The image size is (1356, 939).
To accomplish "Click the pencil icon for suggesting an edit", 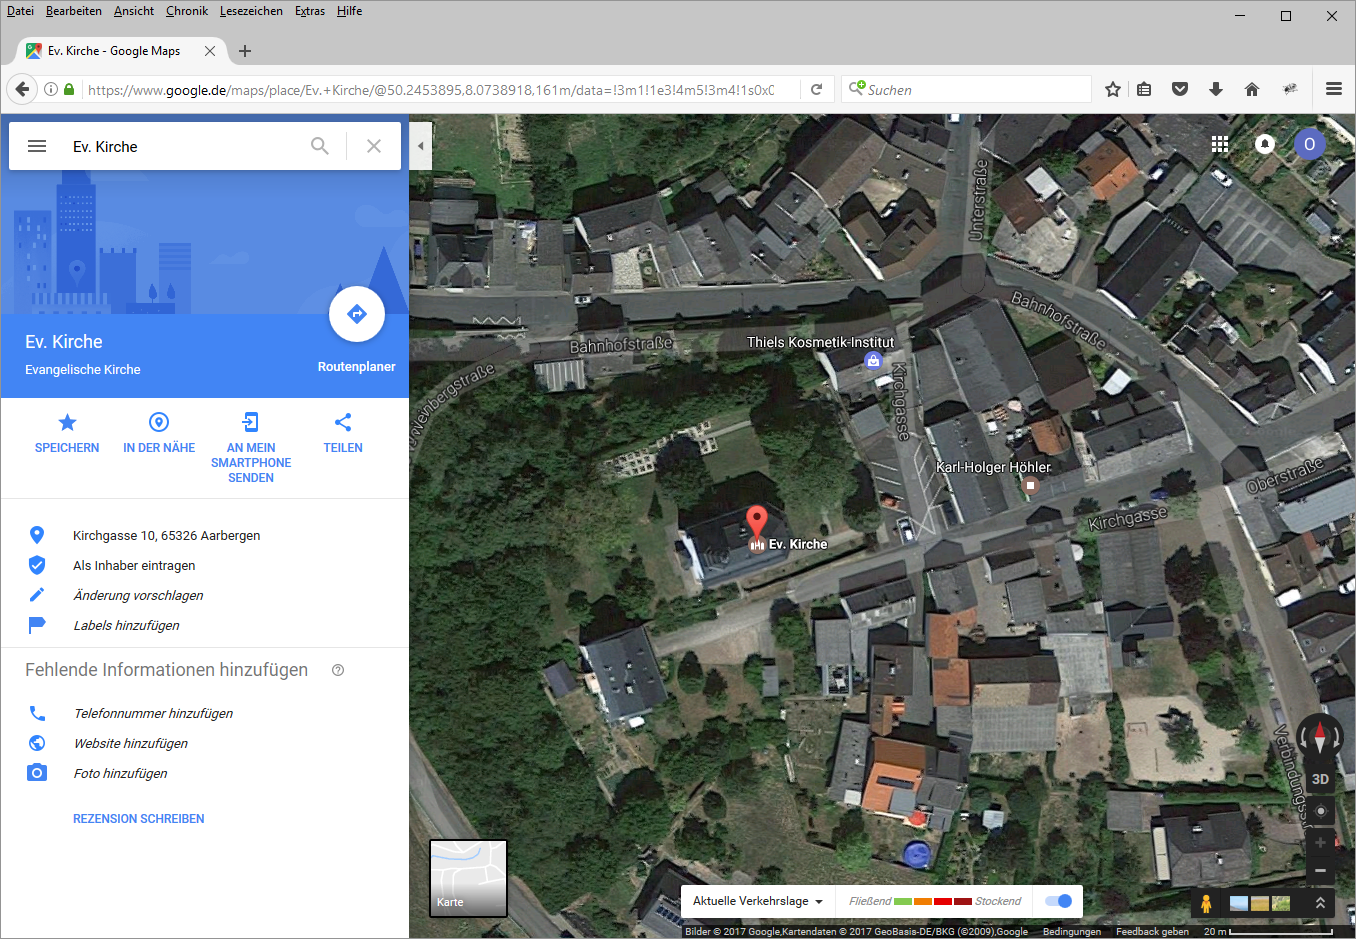I will click(37, 595).
